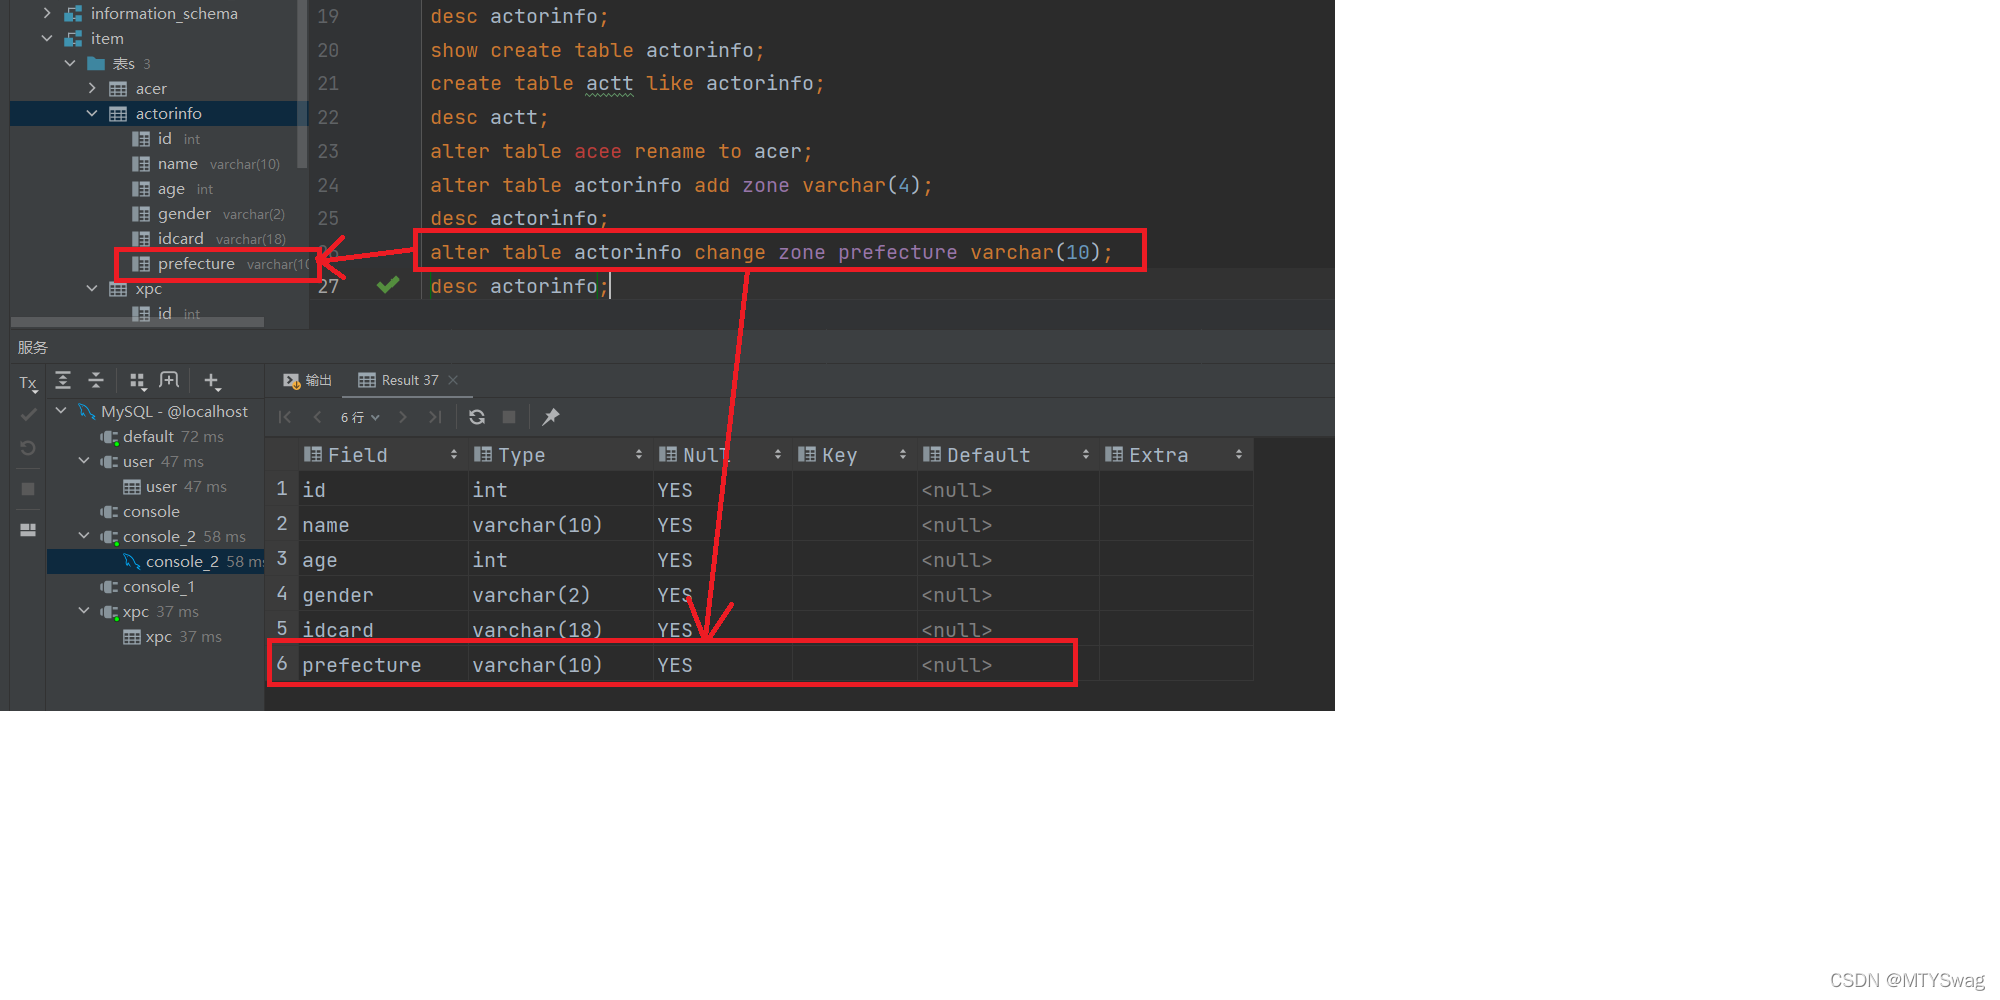The height and width of the screenshot is (1000, 2000).
Task: Collapse the actorinfo table node
Action: [92, 113]
